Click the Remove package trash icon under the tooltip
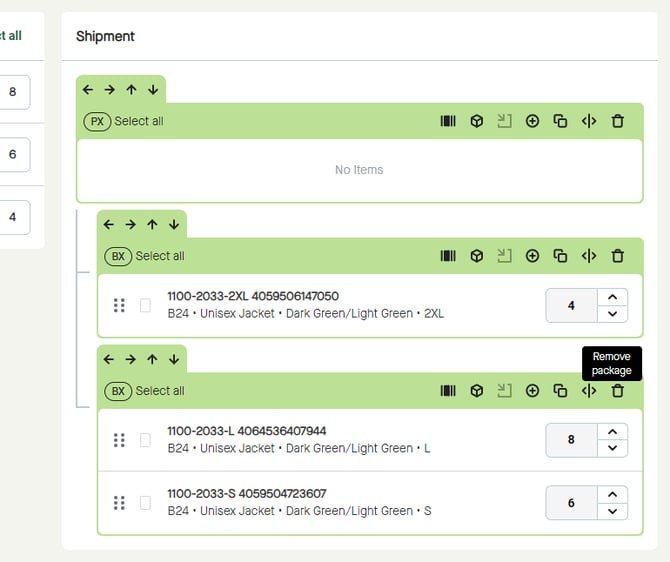 coord(617,391)
